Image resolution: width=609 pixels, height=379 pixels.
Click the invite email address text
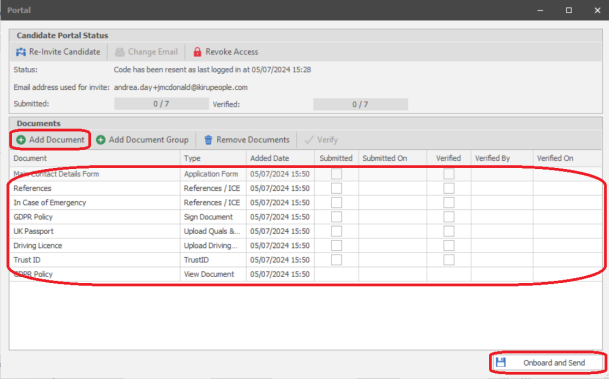(x=181, y=87)
